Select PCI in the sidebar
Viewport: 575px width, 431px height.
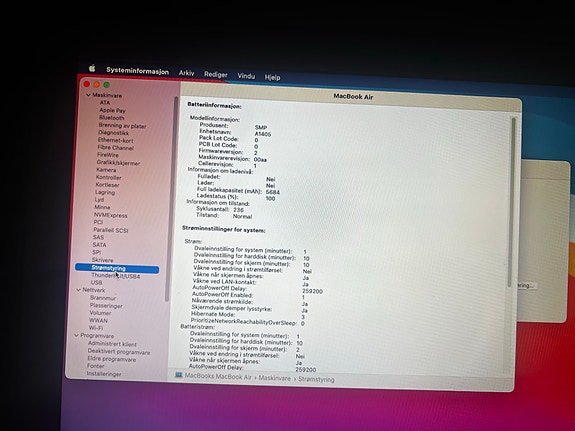tap(98, 222)
